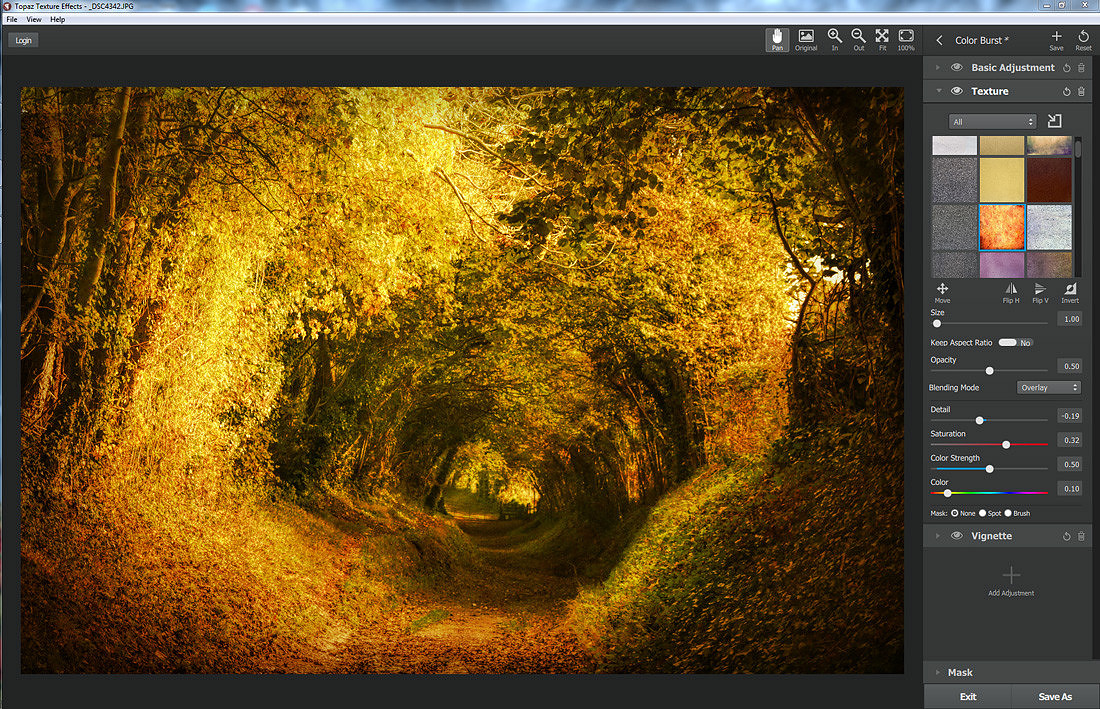Click the Exit button

pos(967,696)
